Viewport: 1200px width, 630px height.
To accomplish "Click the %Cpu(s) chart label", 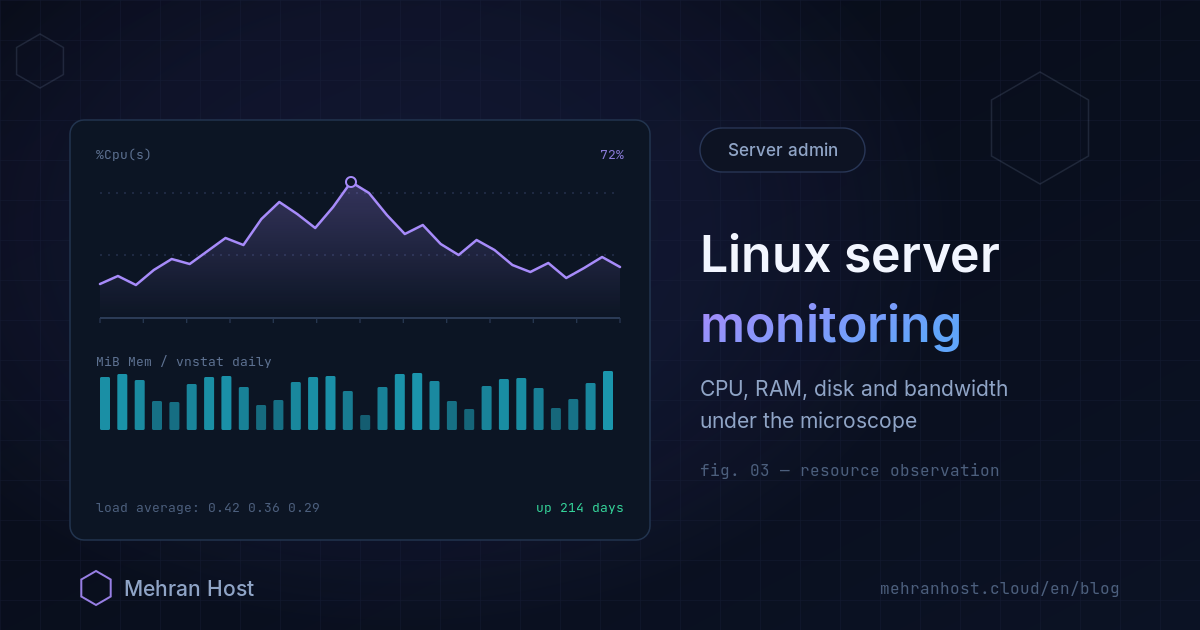I will 124,155.
